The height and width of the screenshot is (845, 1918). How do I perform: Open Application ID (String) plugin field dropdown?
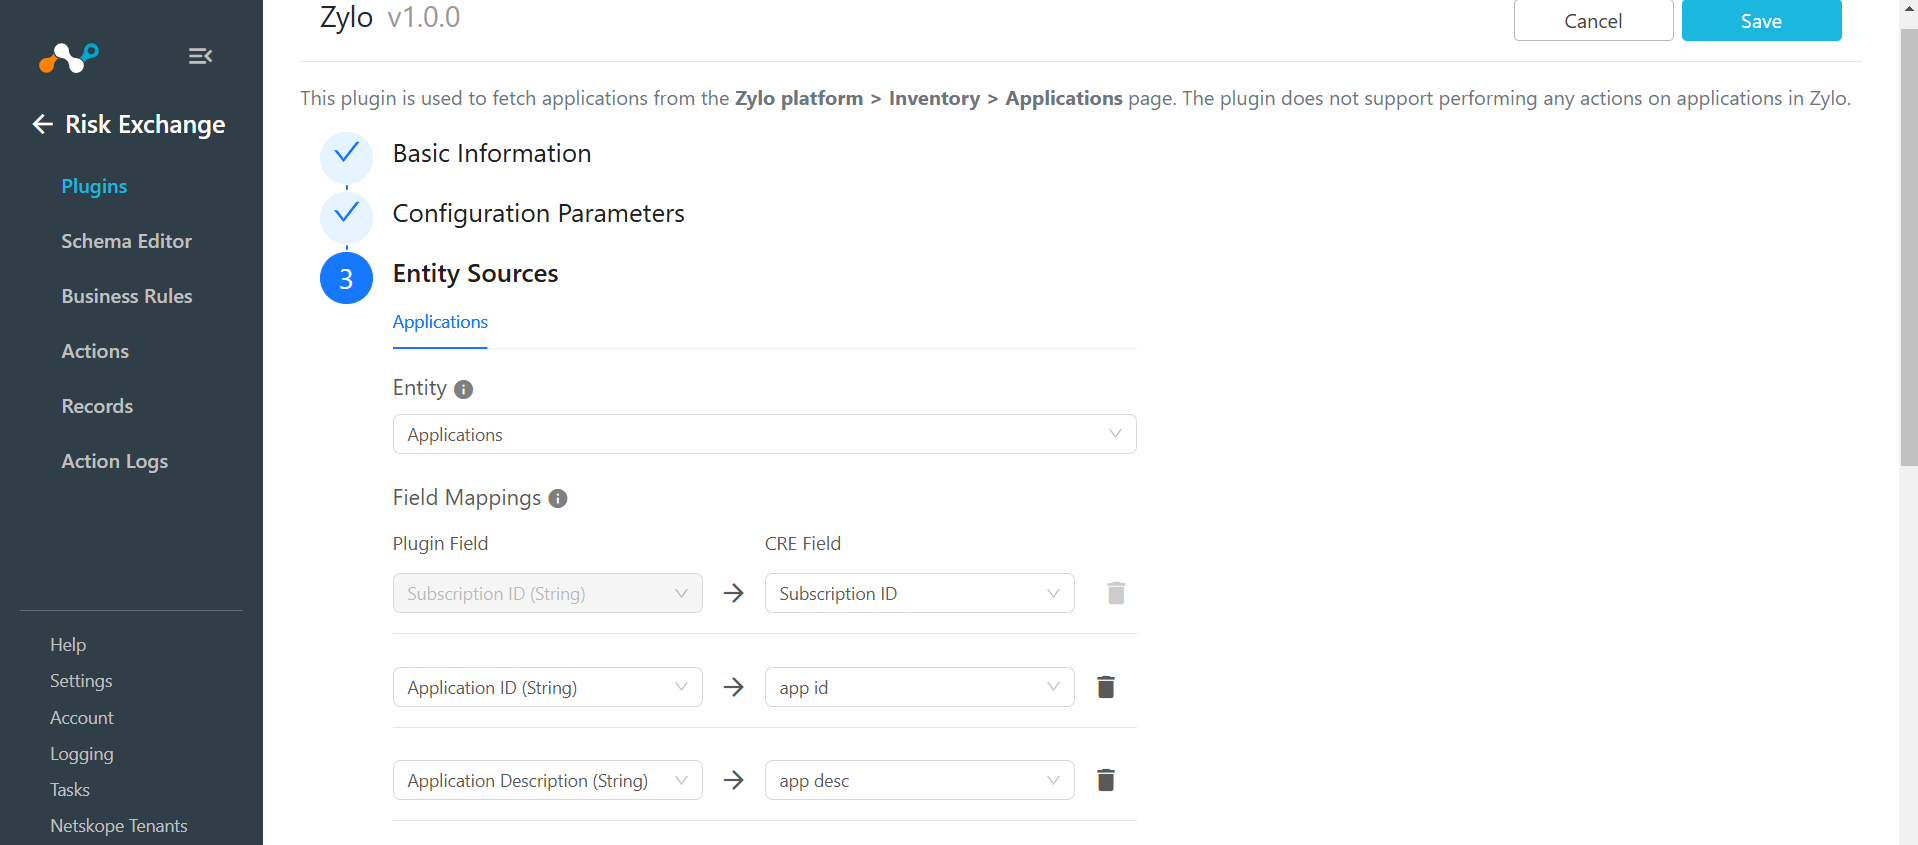(547, 687)
